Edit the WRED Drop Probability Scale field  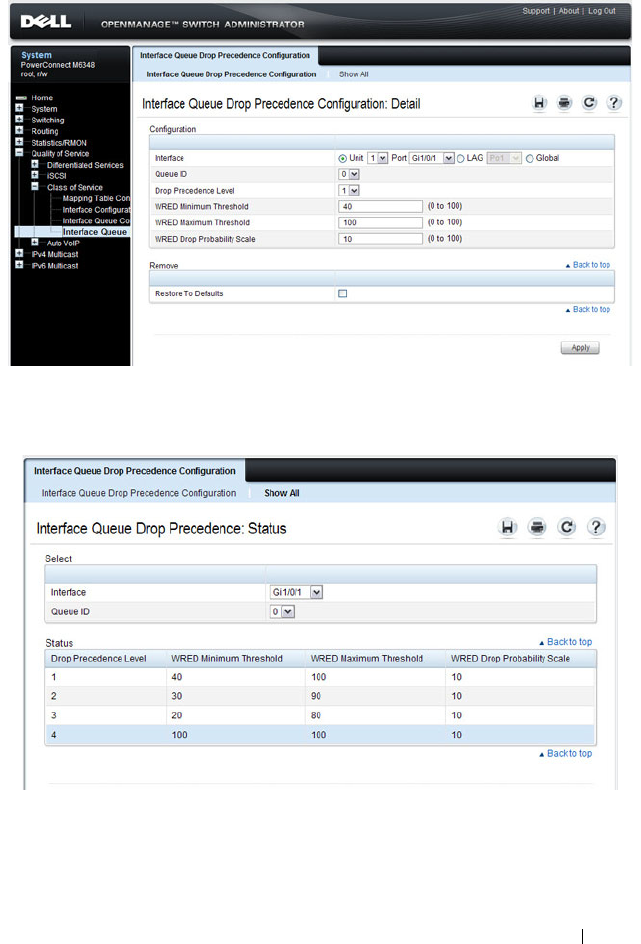tap(380, 239)
